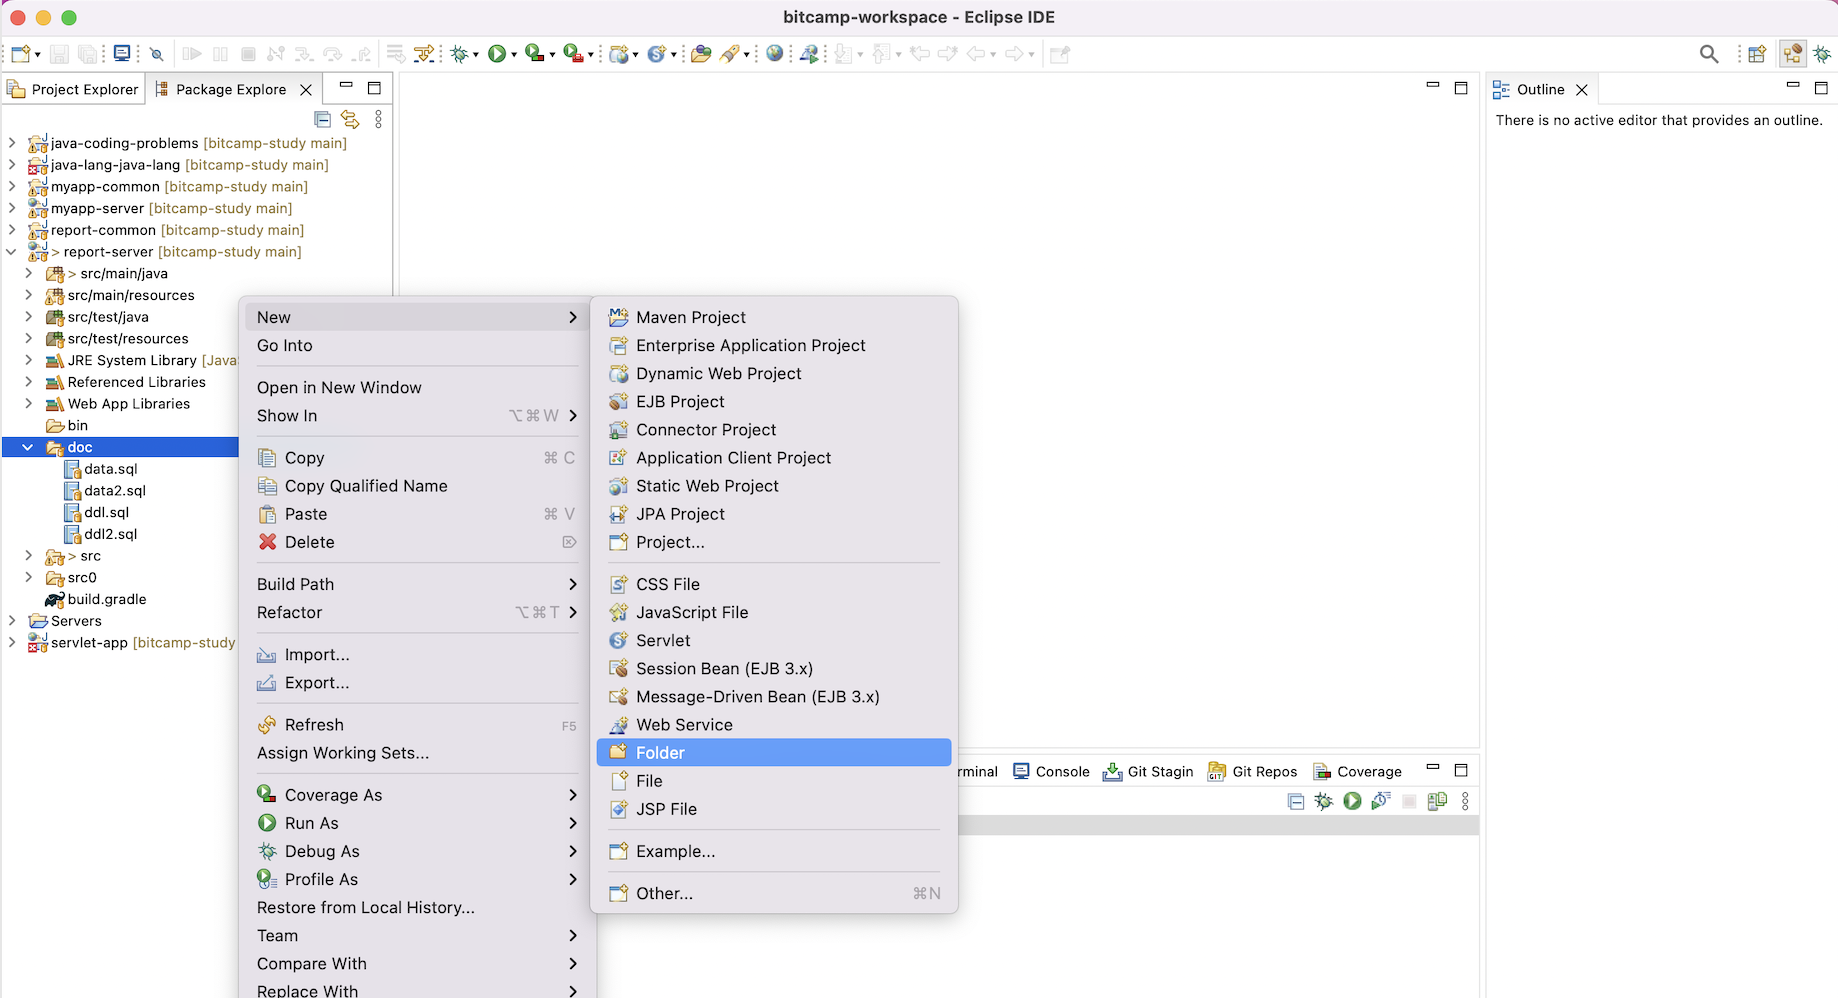
Task: Click Delete in the context menu
Action: (417, 542)
